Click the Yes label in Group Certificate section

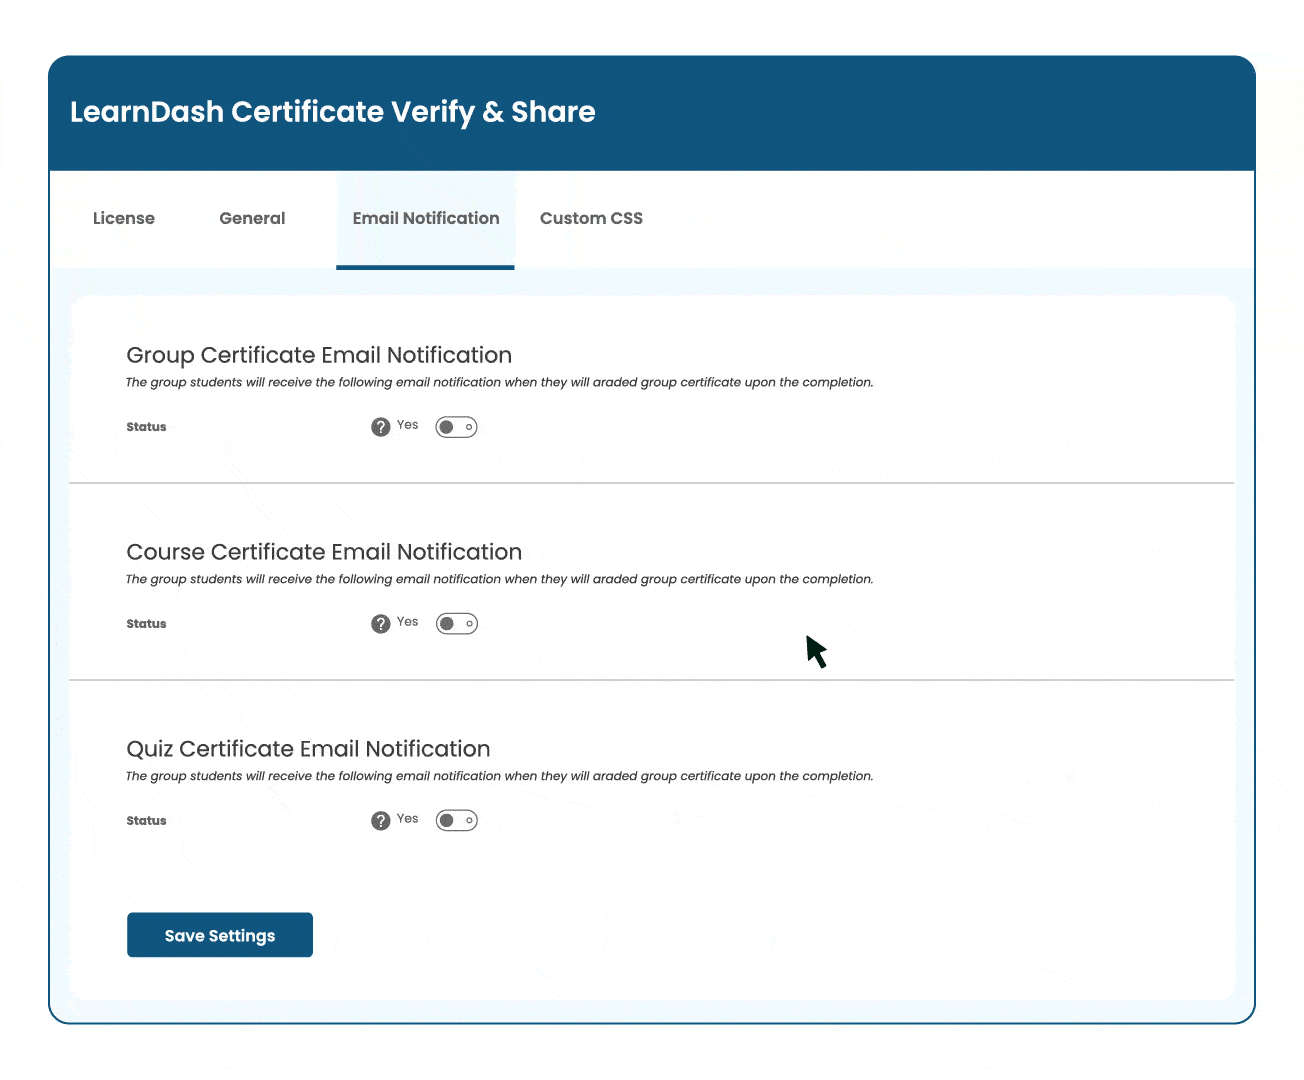407,425
